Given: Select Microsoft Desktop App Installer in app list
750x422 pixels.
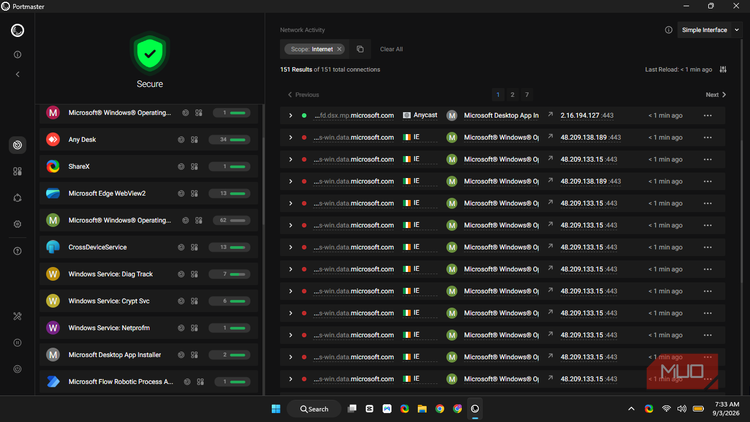Looking at the screenshot, I should 149,355.
